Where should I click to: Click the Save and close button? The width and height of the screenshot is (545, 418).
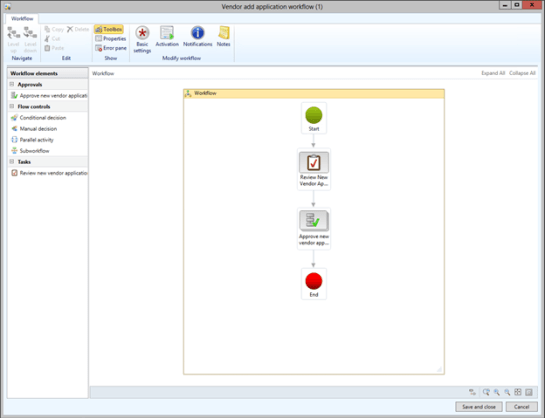click(x=479, y=407)
